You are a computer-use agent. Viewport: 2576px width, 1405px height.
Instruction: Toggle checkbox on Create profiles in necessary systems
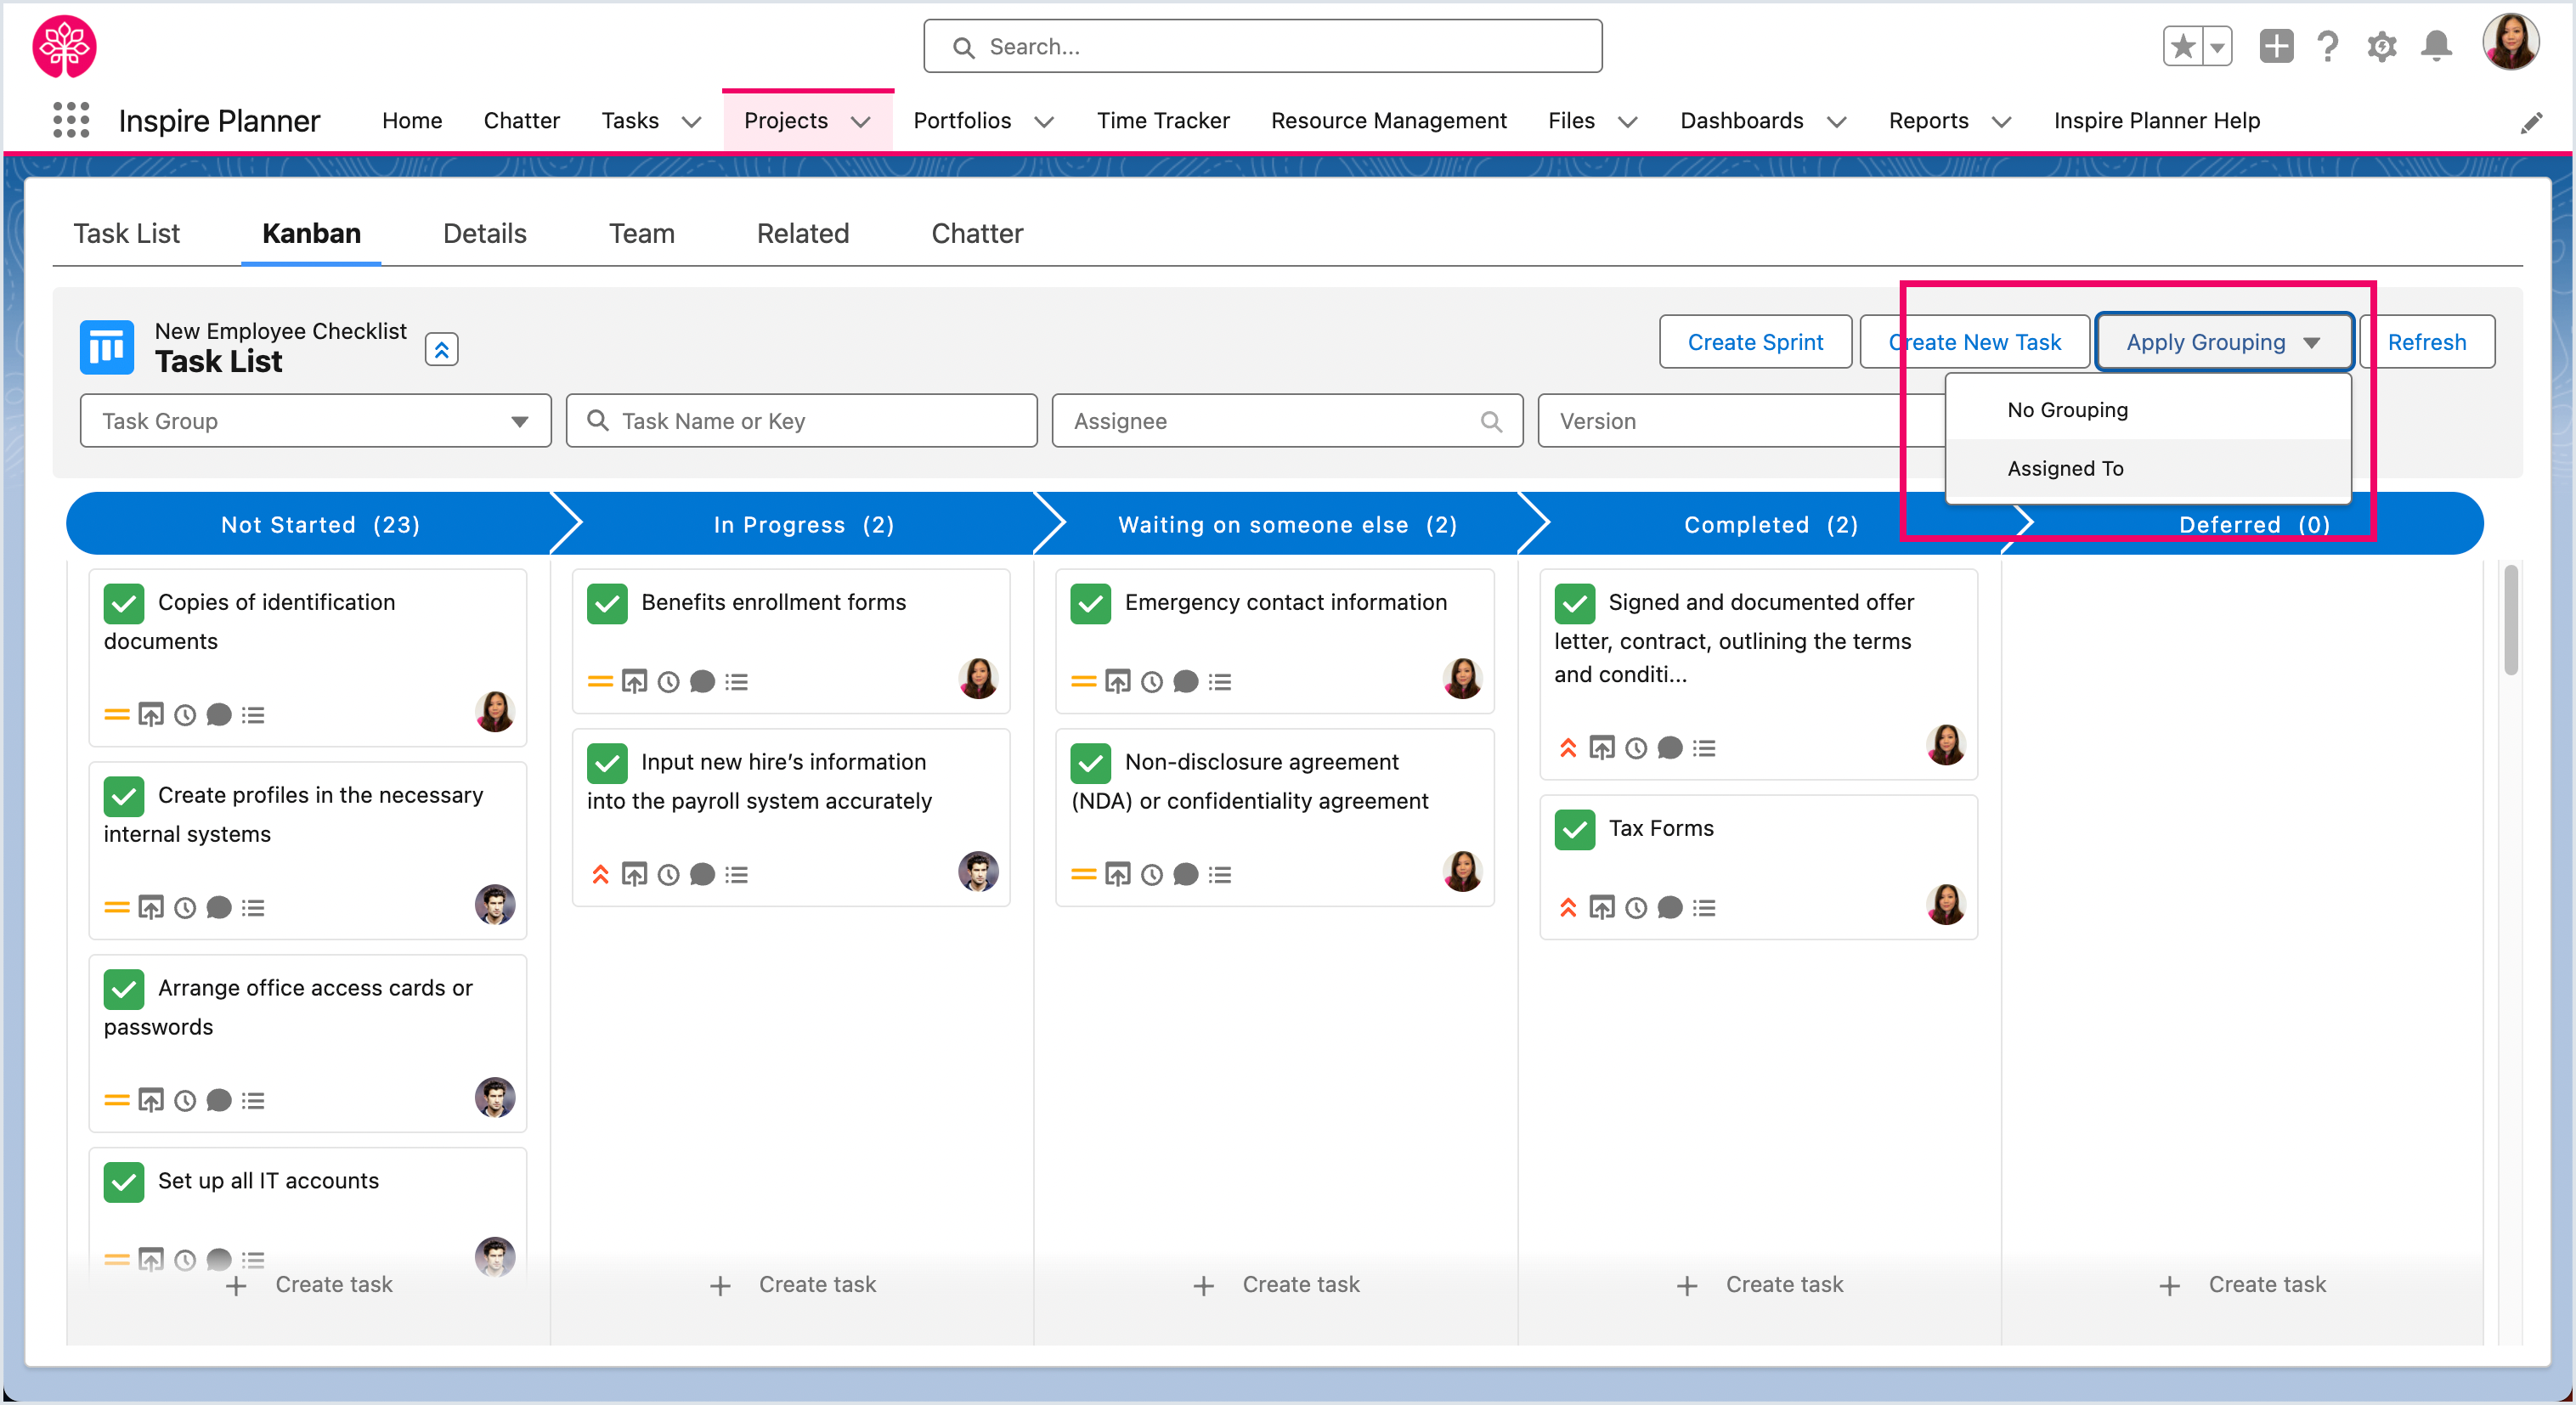[124, 797]
